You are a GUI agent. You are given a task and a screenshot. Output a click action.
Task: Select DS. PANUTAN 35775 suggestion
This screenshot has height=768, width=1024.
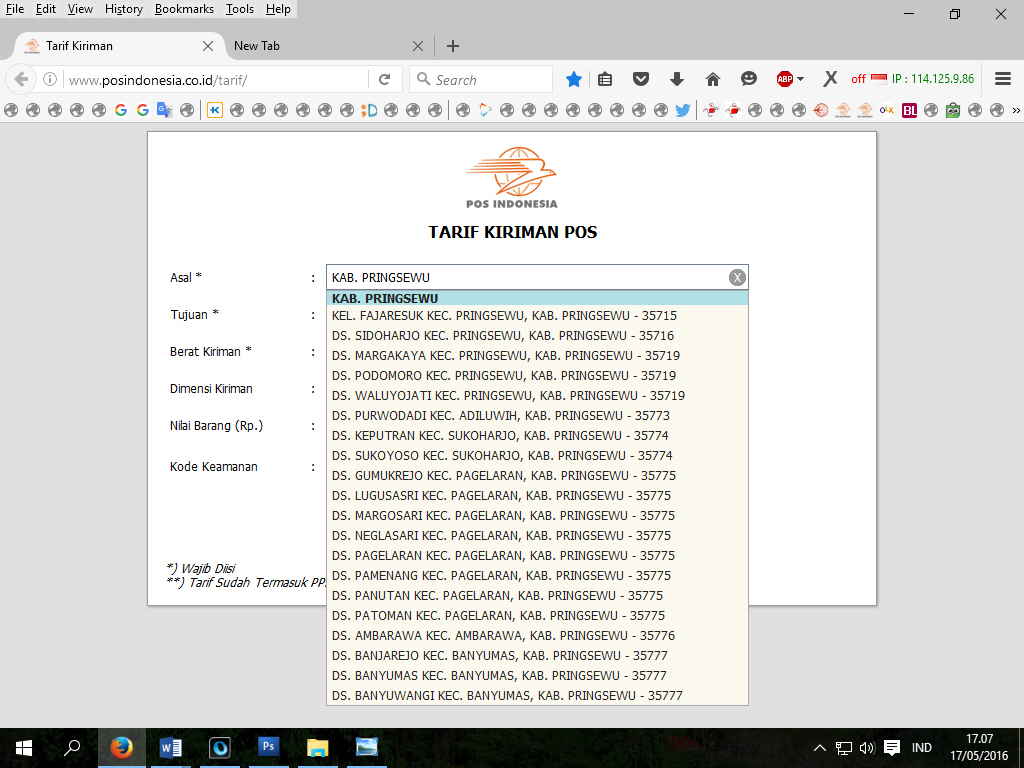(x=537, y=596)
